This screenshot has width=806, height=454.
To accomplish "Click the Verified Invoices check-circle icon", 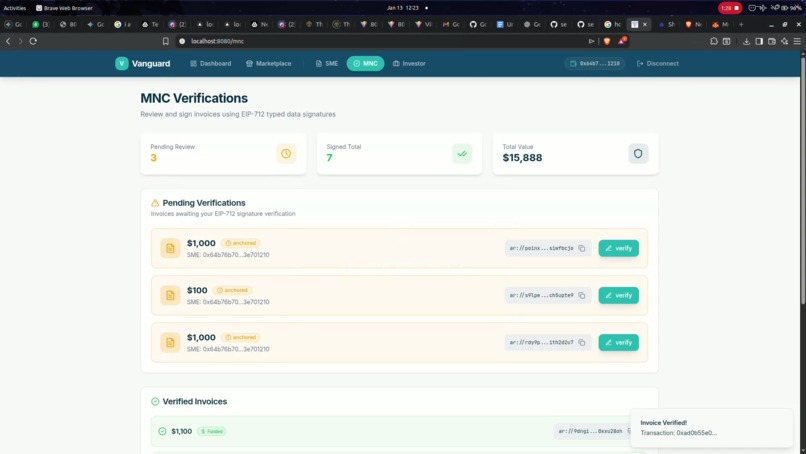I will pyautogui.click(x=155, y=402).
